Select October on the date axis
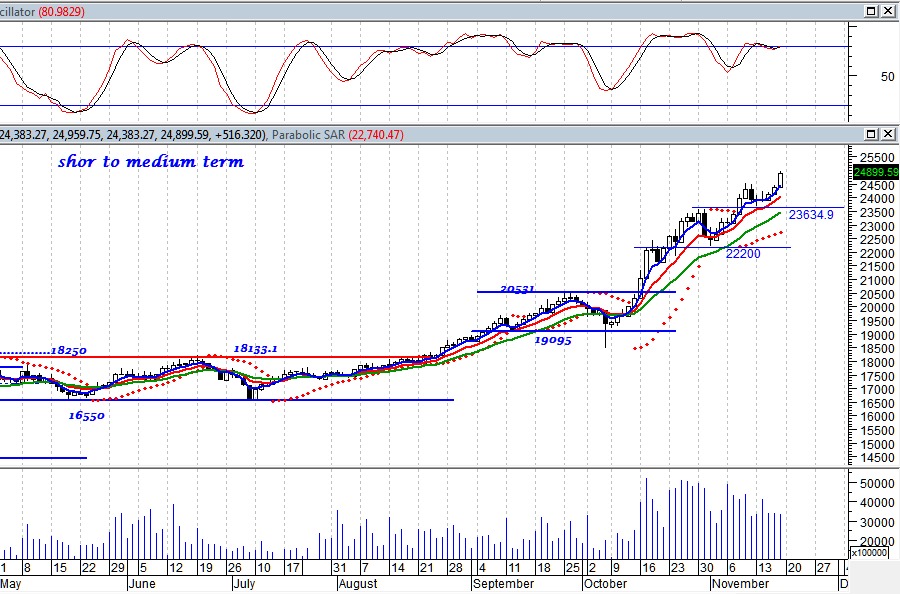 point(604,583)
